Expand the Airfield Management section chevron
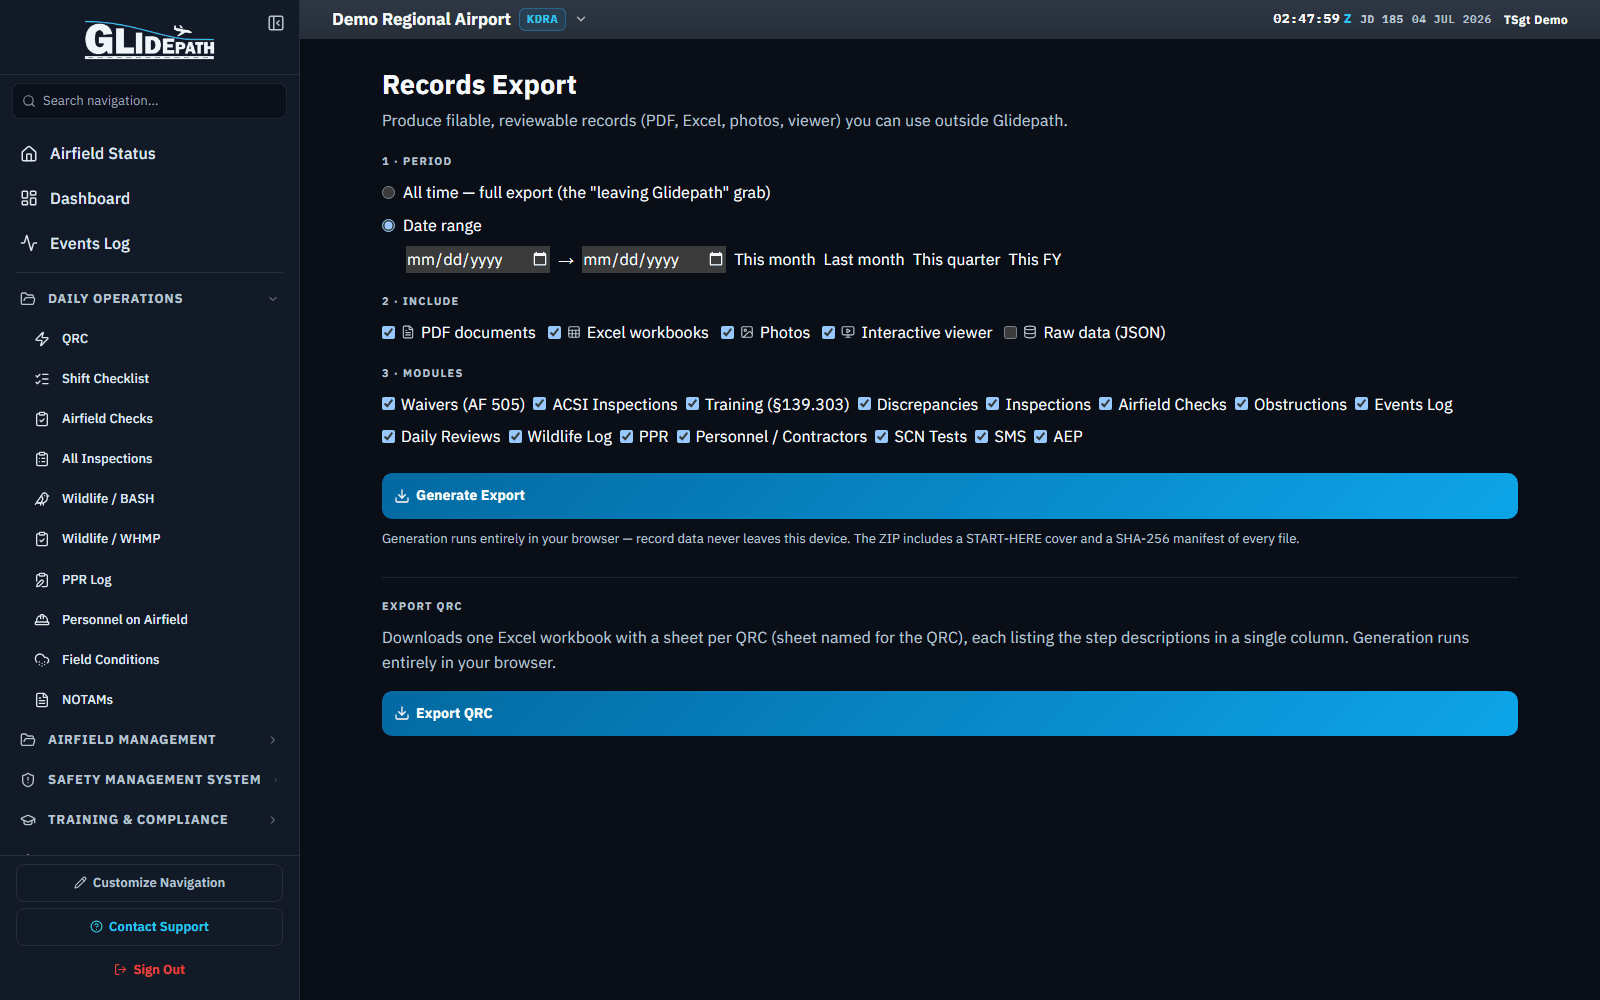This screenshot has width=1600, height=1000. [273, 740]
